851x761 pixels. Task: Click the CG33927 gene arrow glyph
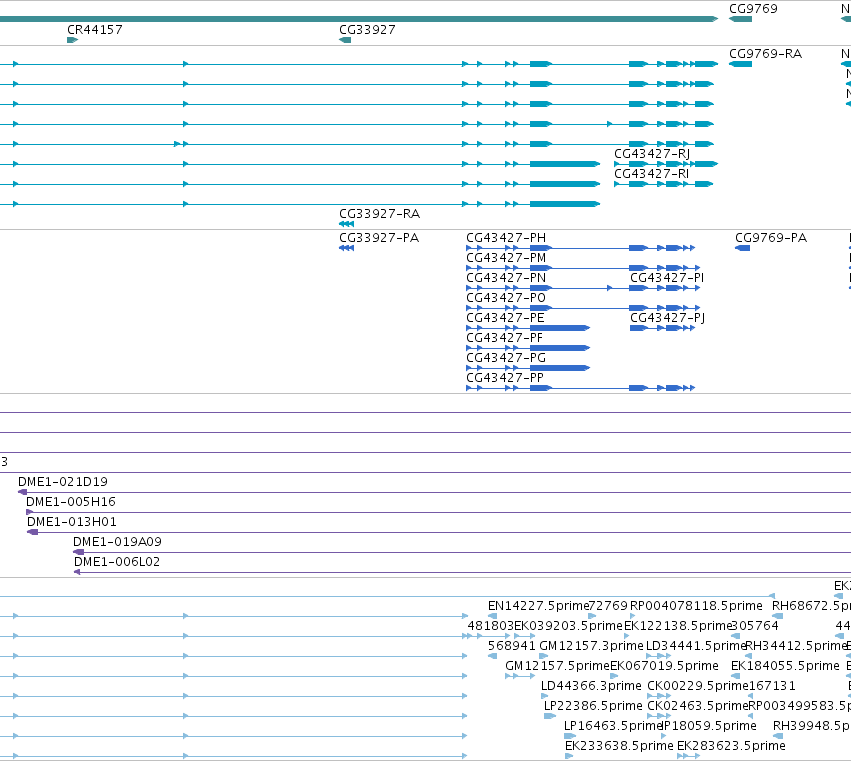point(345,40)
